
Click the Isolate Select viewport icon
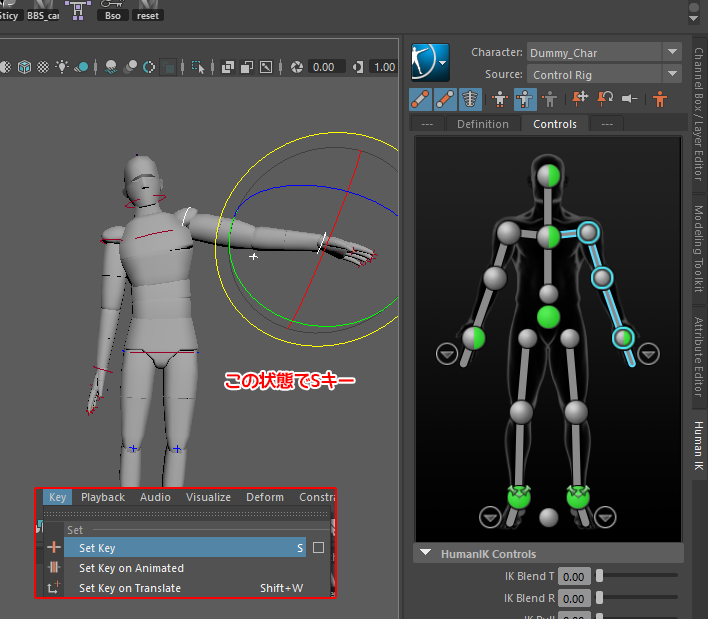coord(198,67)
